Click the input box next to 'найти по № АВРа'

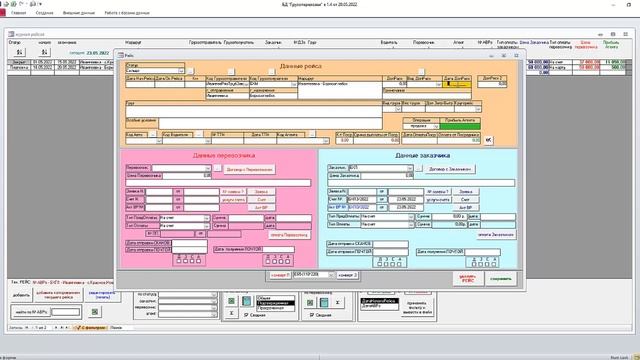click(66, 312)
